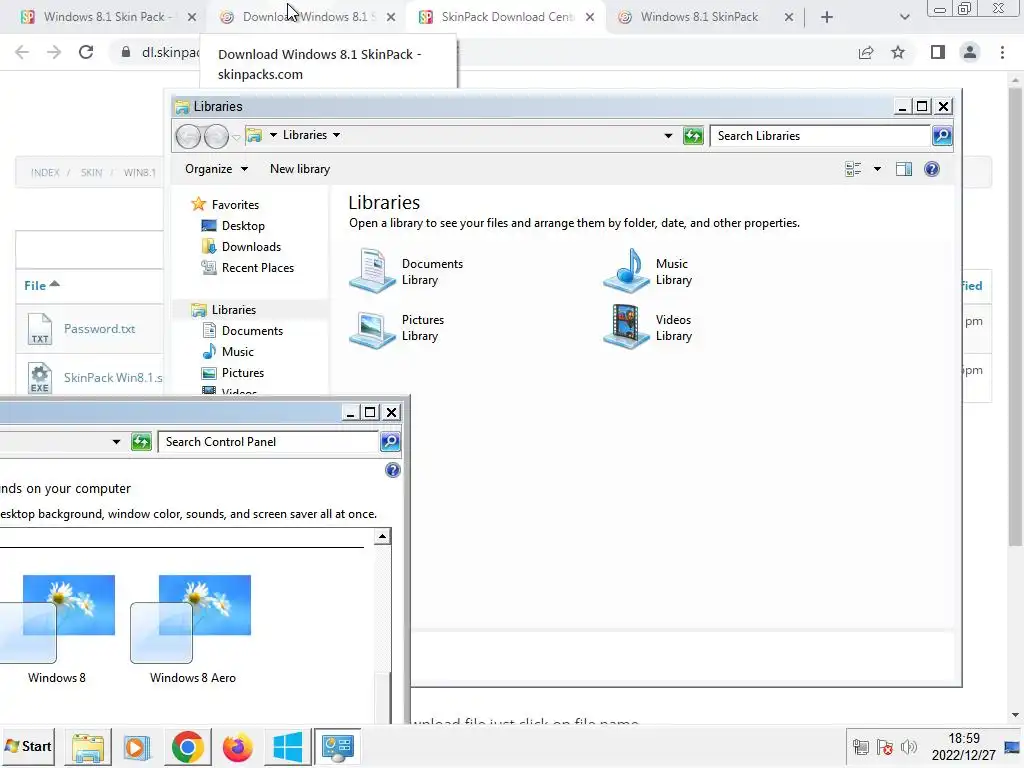The image size is (1024, 768).
Task: Open the Pictures Library icon
Action: [x=372, y=328]
